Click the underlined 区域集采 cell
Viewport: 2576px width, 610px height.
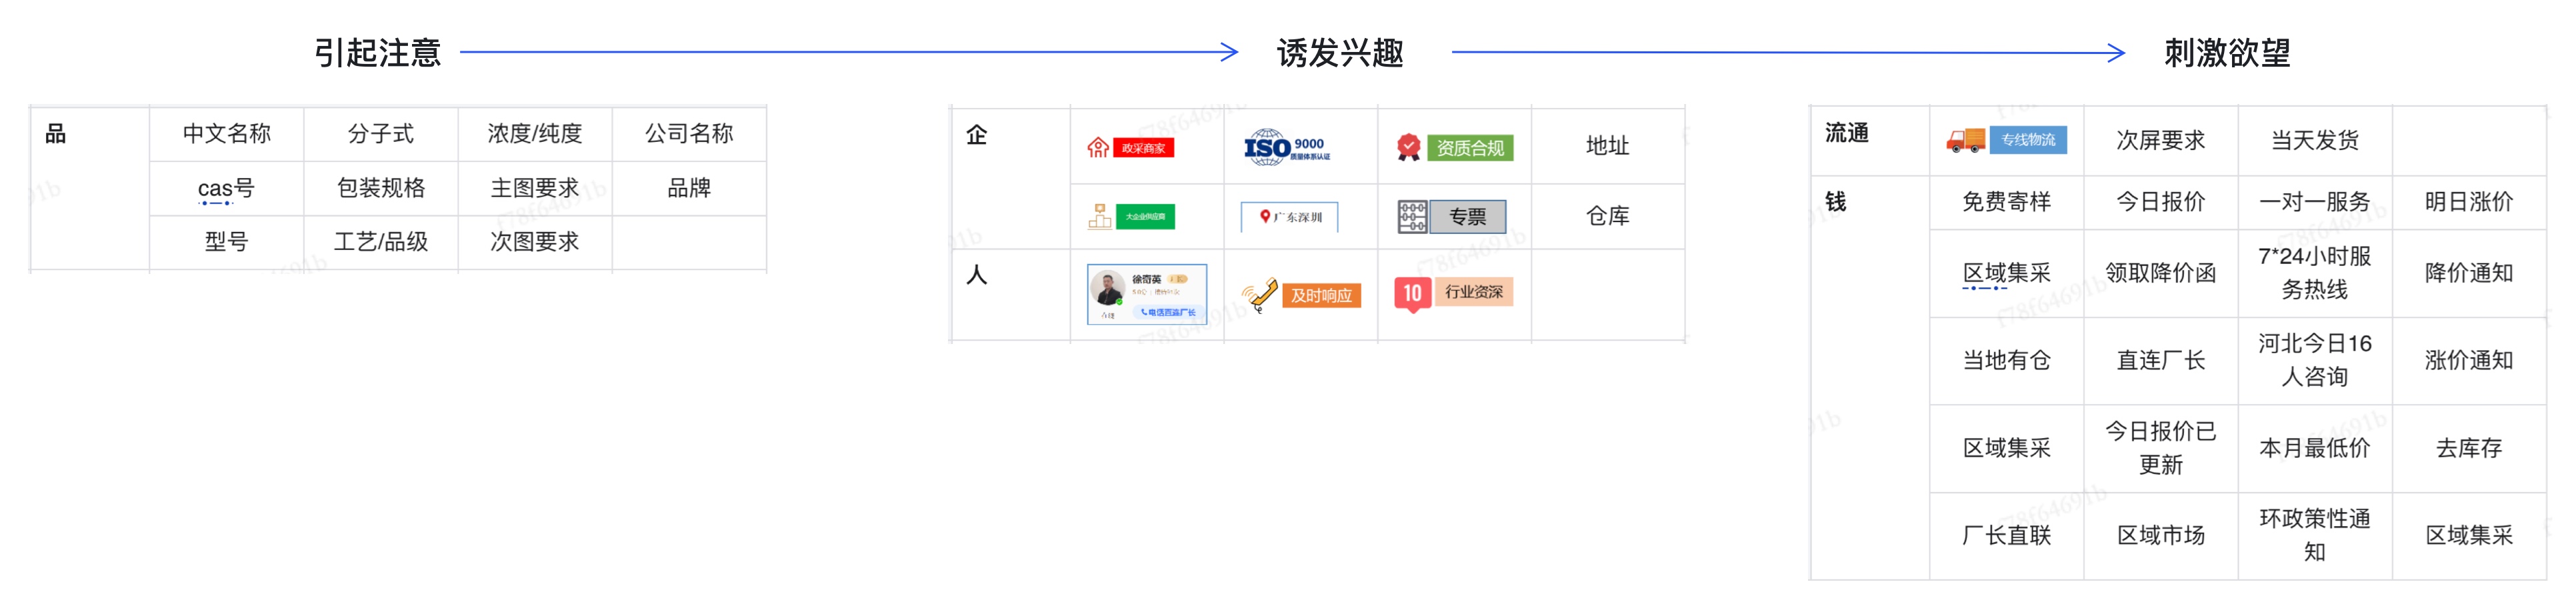2005,273
